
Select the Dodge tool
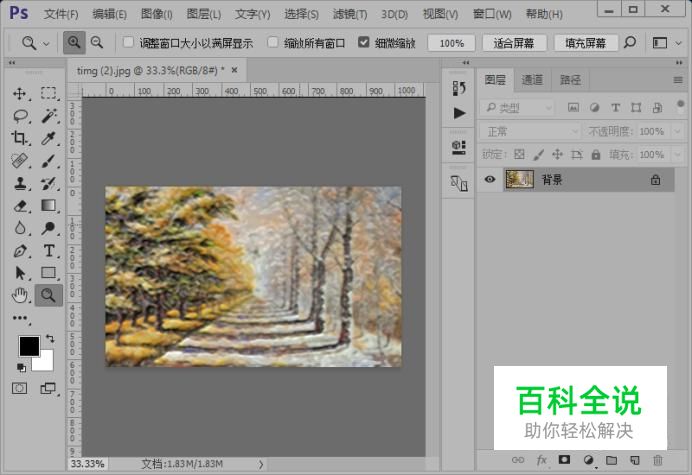[48, 228]
